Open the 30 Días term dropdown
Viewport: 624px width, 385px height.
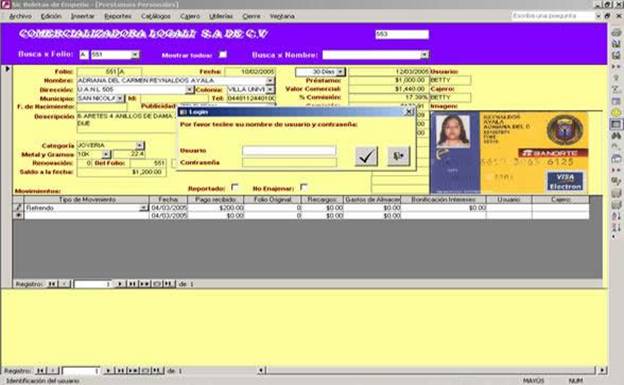tap(340, 72)
